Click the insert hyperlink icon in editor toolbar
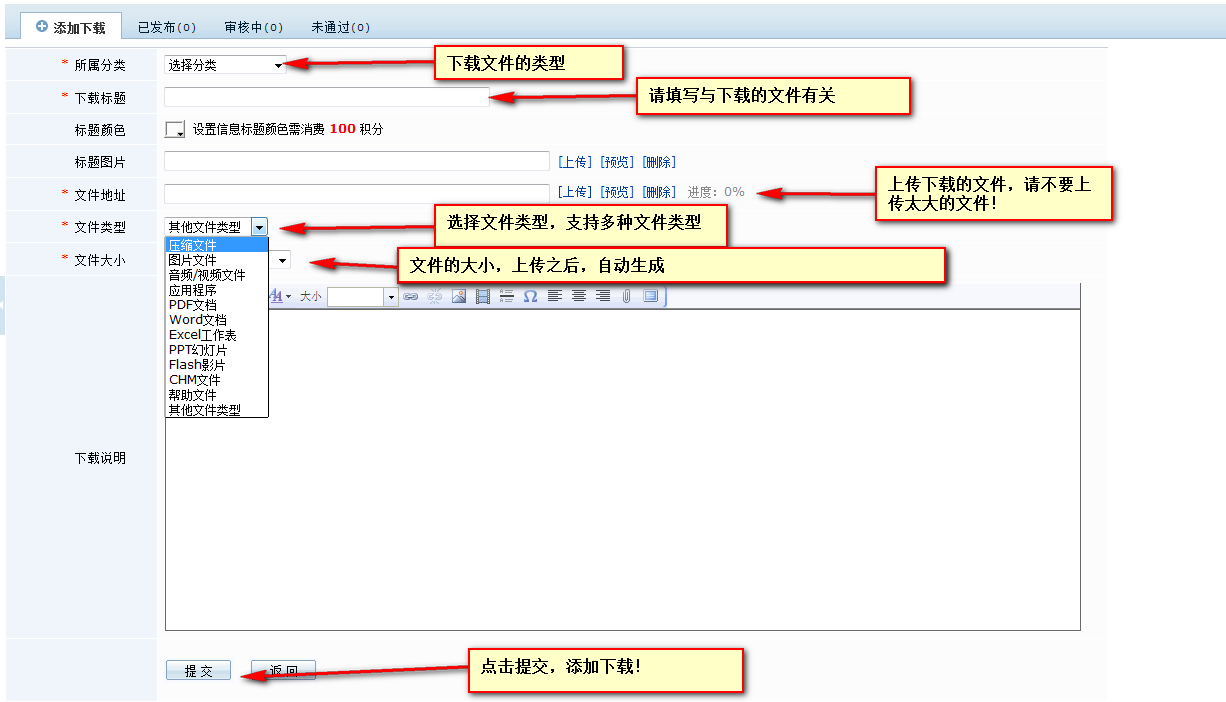1226x702 pixels. [x=410, y=296]
